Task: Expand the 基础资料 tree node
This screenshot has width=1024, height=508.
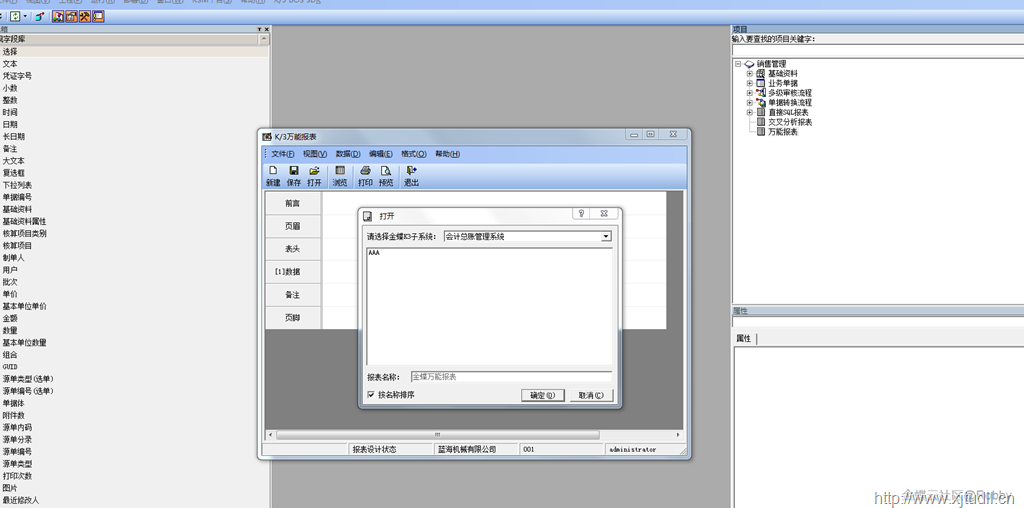Action: point(749,74)
